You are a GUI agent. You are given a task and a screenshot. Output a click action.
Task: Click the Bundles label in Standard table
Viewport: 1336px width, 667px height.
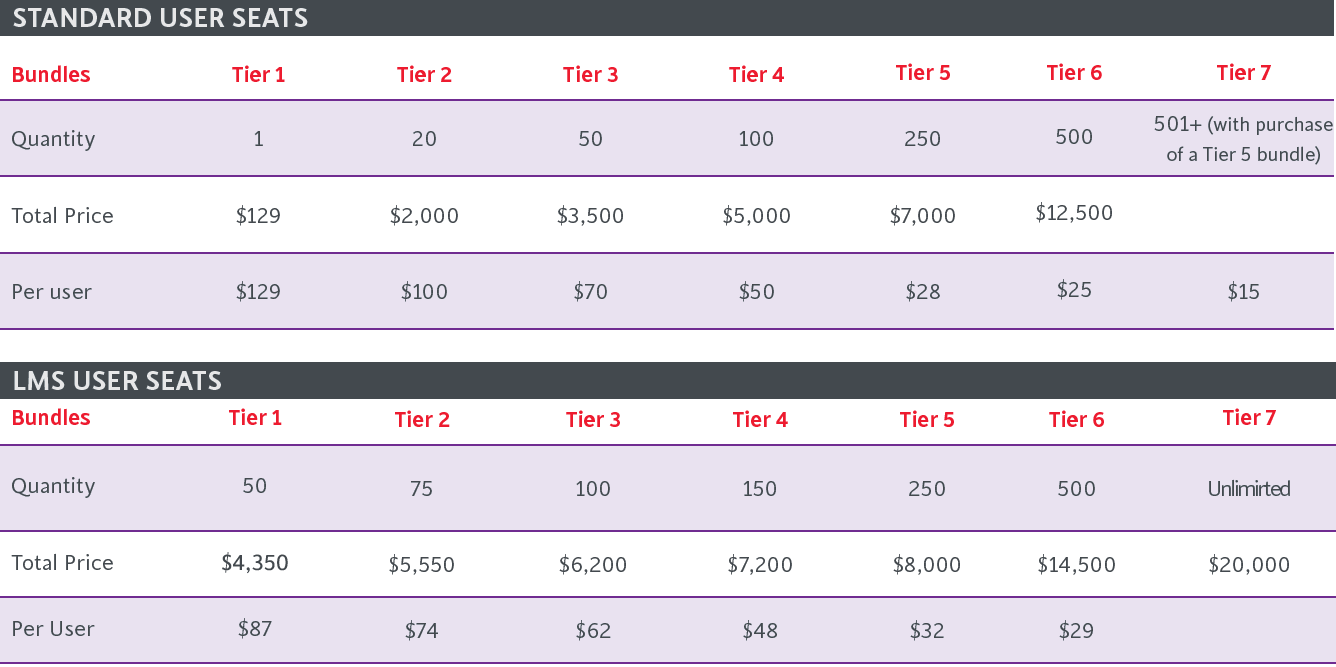pos(51,75)
